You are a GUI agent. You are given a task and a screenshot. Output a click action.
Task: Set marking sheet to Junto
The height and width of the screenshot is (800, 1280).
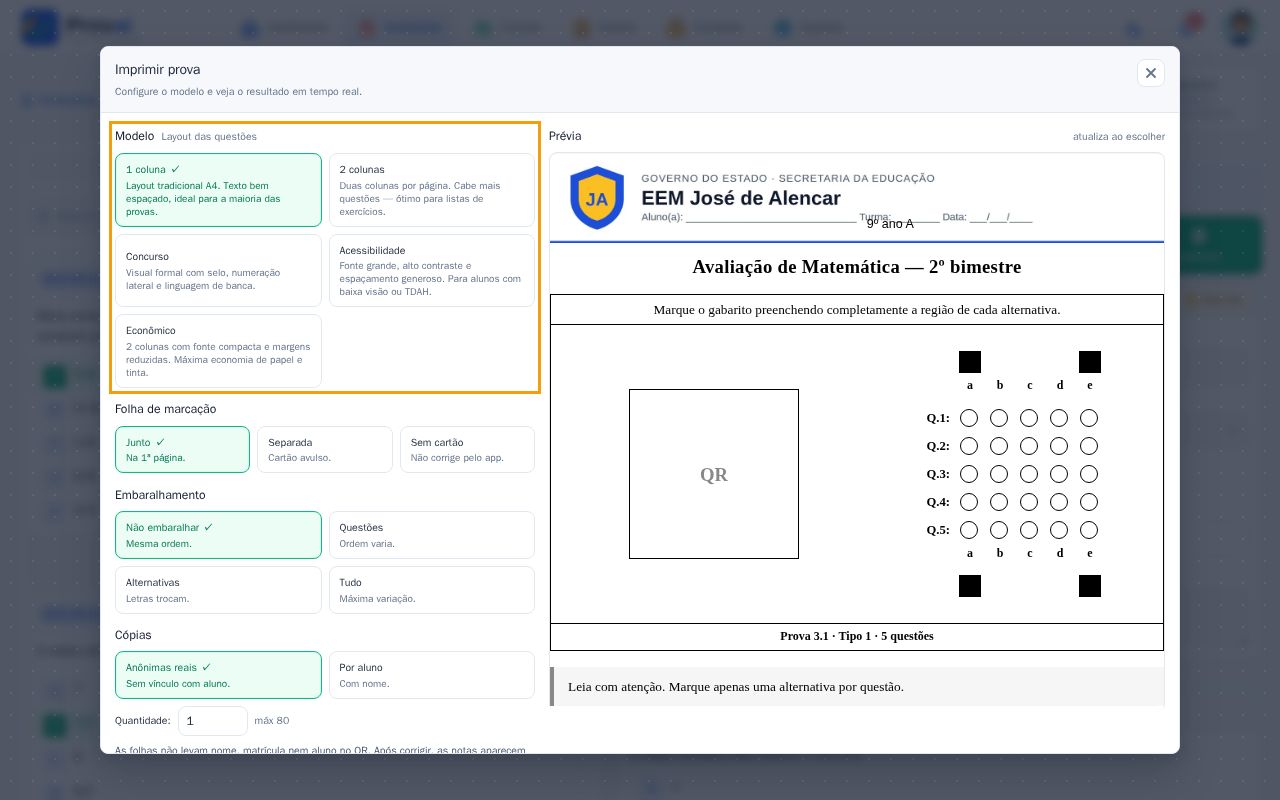click(182, 449)
